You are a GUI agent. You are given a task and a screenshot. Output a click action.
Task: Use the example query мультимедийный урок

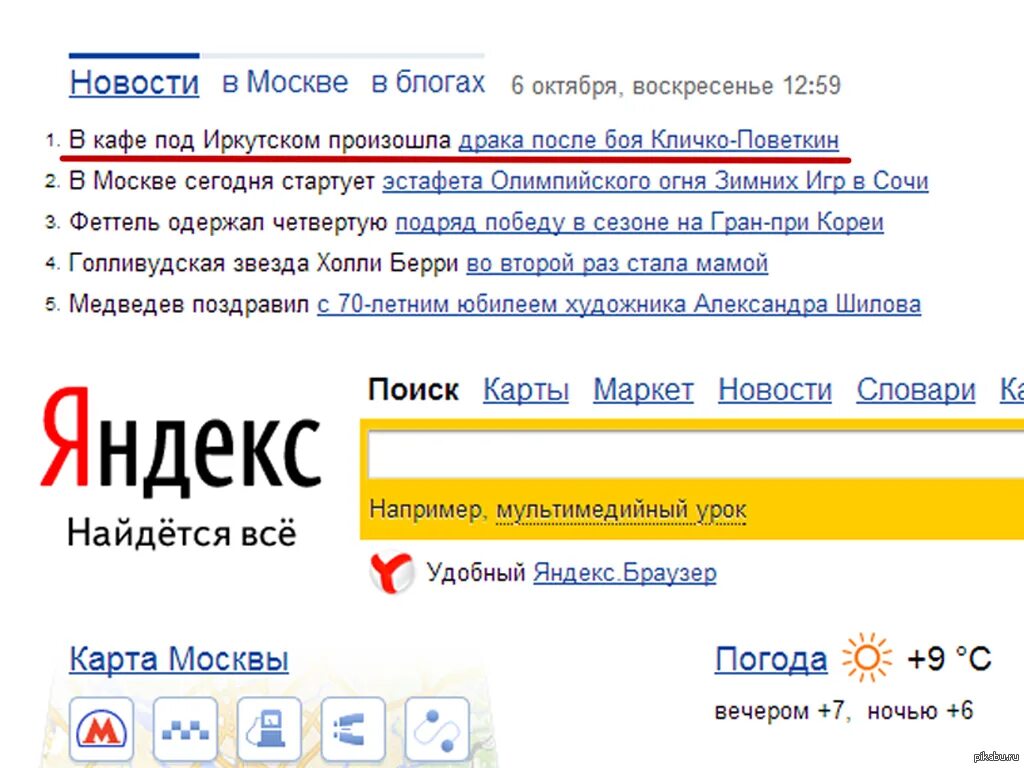coord(621,510)
